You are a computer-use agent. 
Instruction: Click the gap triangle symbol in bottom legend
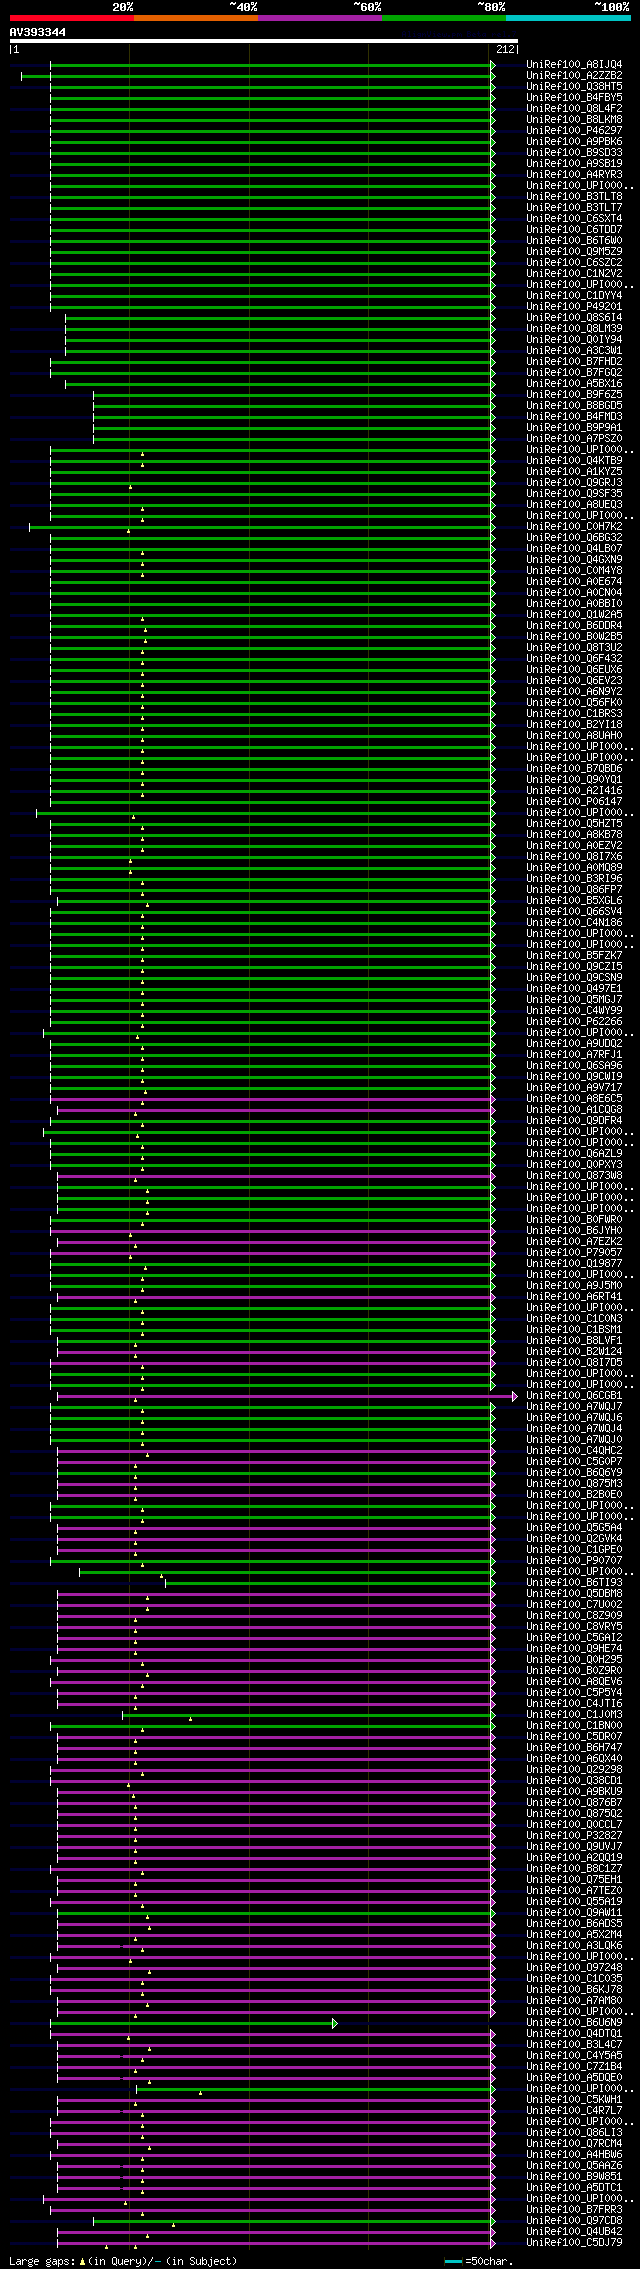click(83, 2261)
